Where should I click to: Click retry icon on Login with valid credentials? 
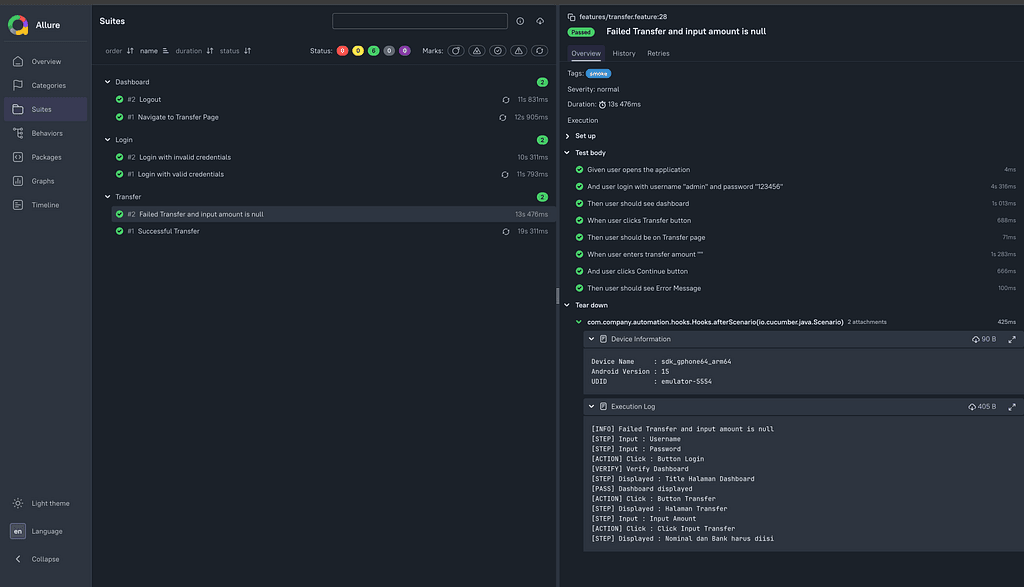point(505,174)
